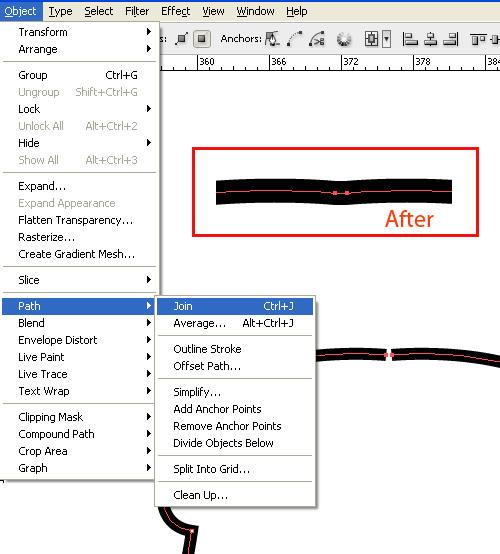Open the Filter menu
Viewport: 500px width, 554px height.
click(x=137, y=11)
